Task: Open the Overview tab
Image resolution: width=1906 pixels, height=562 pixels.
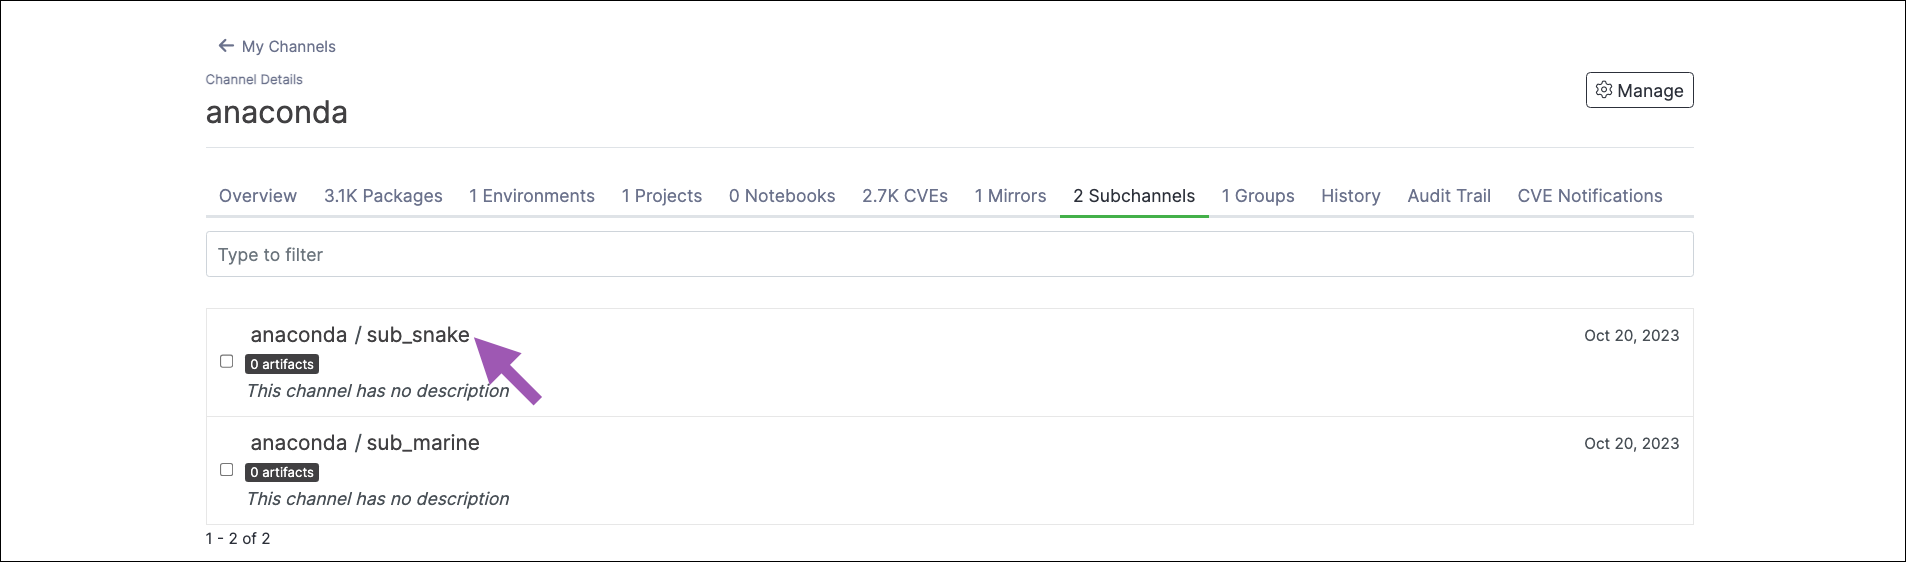Action: point(258,196)
